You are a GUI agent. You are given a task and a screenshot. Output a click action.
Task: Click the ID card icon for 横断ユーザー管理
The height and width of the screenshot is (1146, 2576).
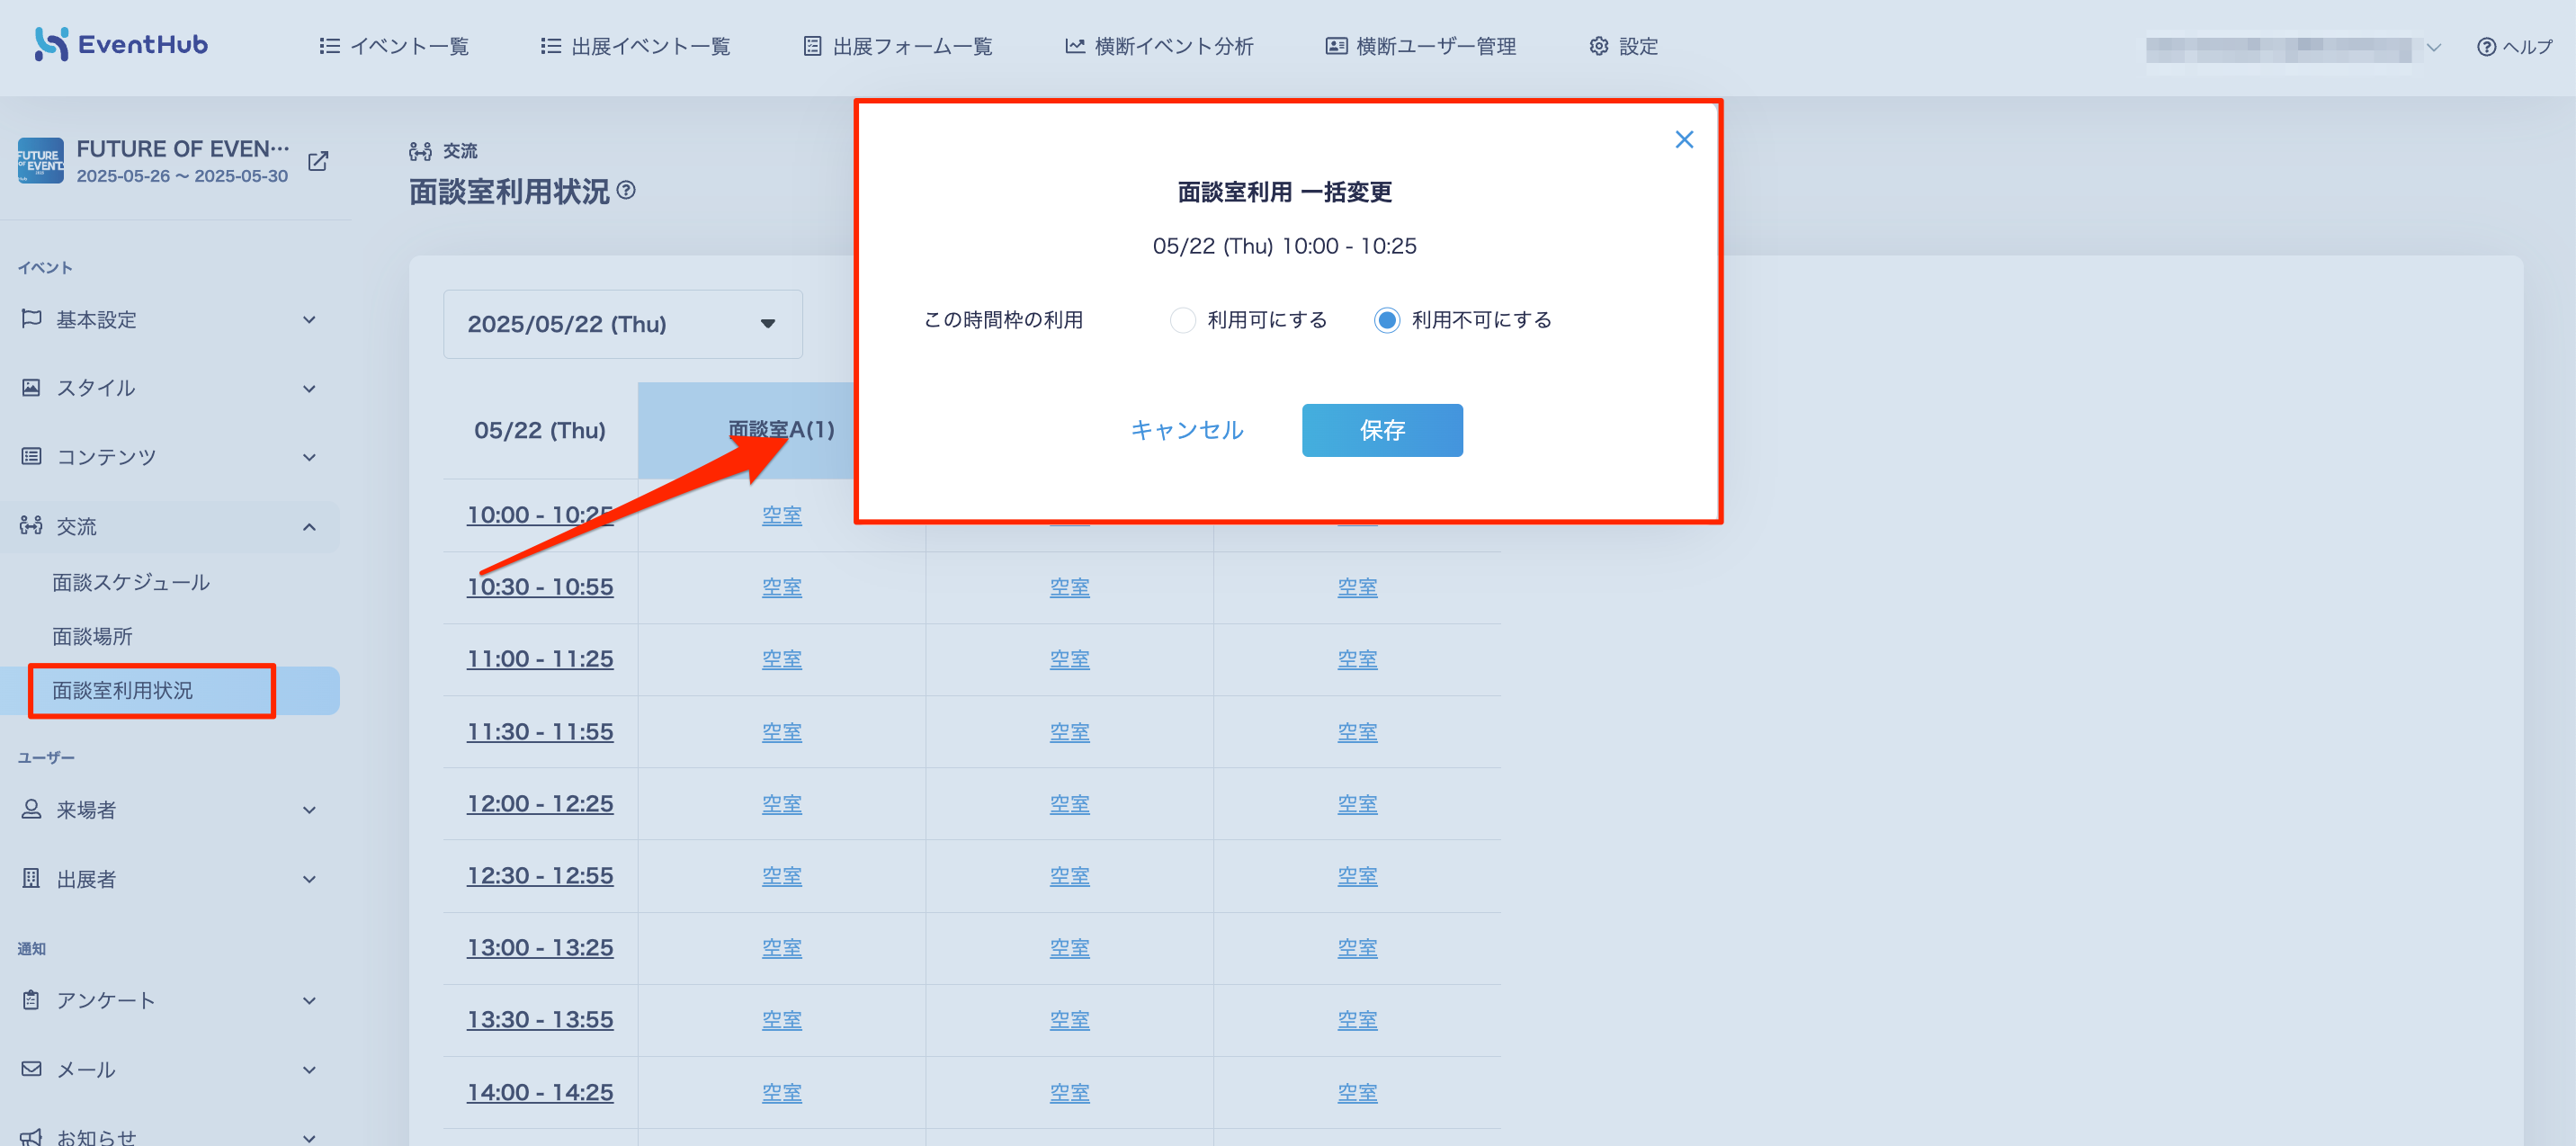pyautogui.click(x=1336, y=46)
